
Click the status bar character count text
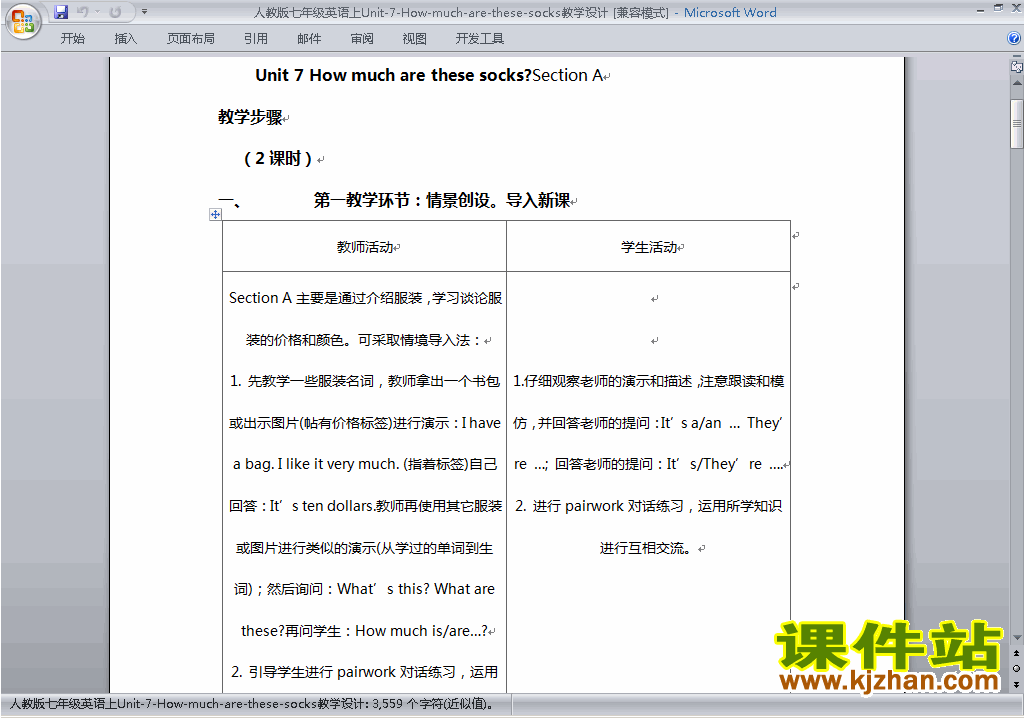tap(252, 704)
